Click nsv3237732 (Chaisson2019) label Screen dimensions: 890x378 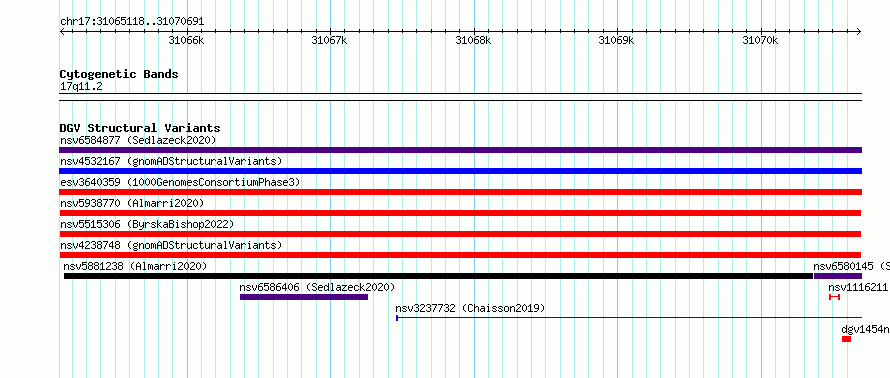coord(470,308)
